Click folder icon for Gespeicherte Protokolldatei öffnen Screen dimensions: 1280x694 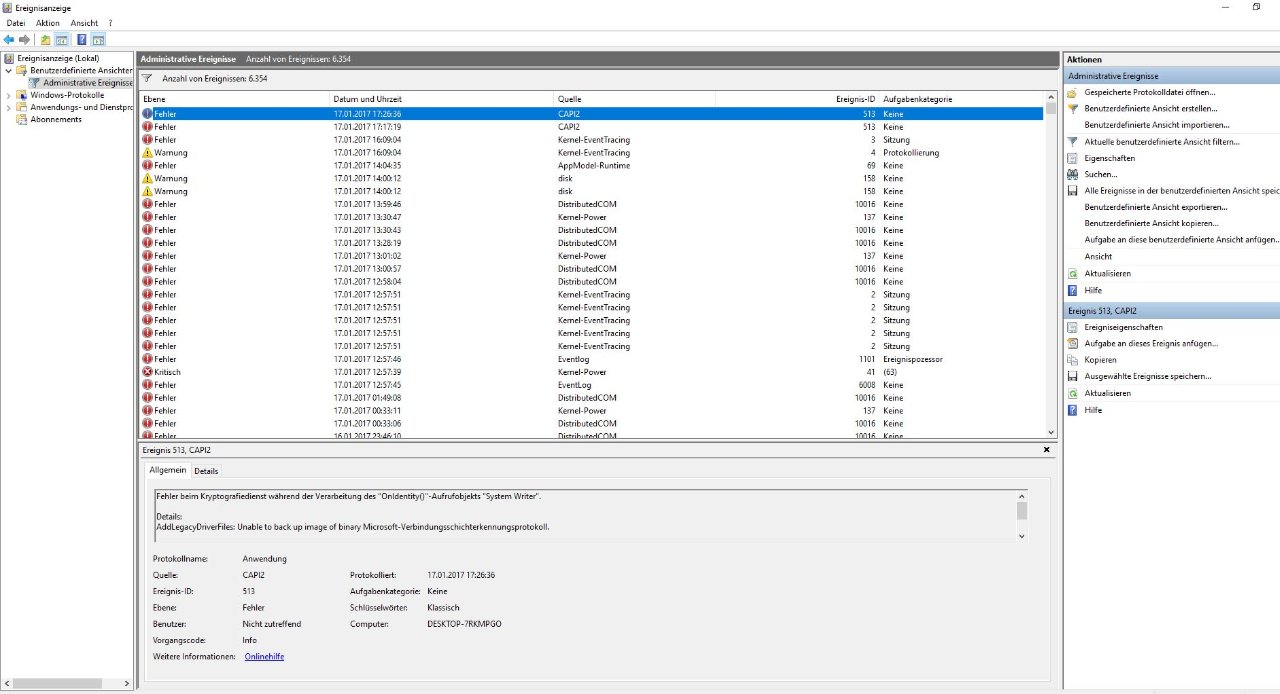[1073, 92]
